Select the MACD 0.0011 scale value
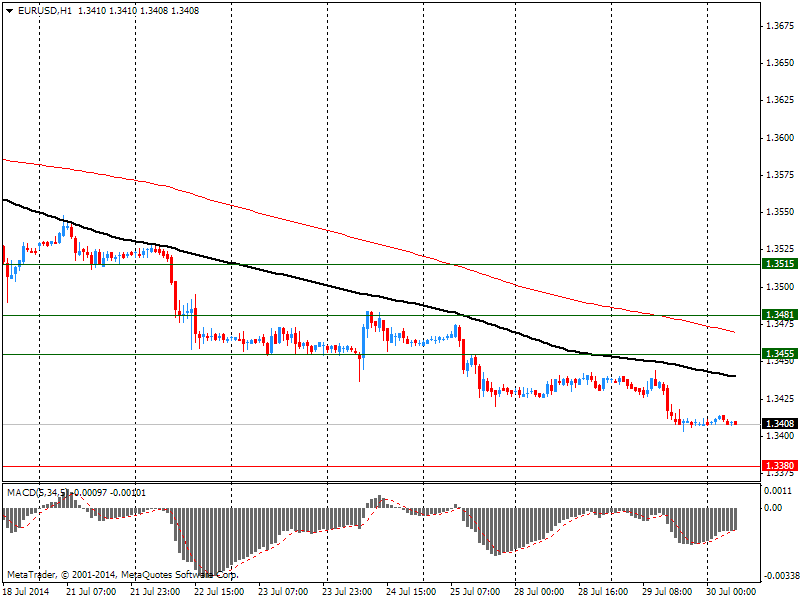800x600 pixels. coord(778,490)
